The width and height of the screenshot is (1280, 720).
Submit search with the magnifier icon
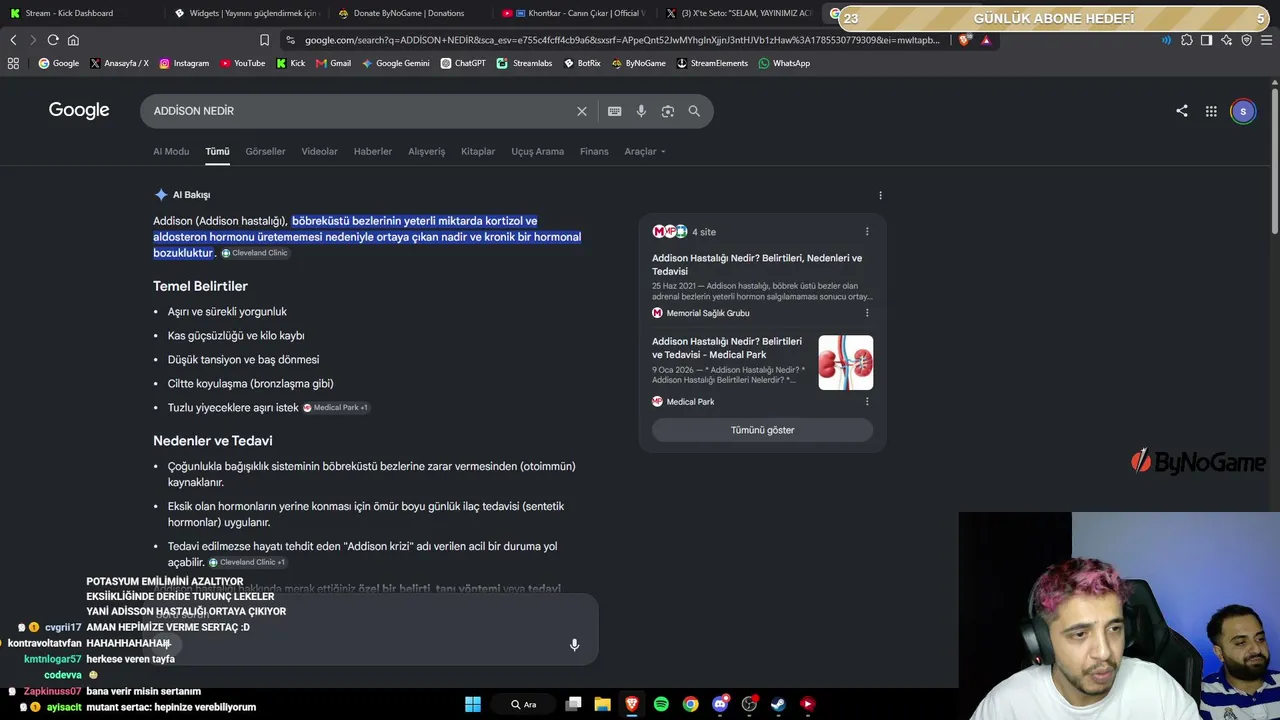tap(694, 111)
